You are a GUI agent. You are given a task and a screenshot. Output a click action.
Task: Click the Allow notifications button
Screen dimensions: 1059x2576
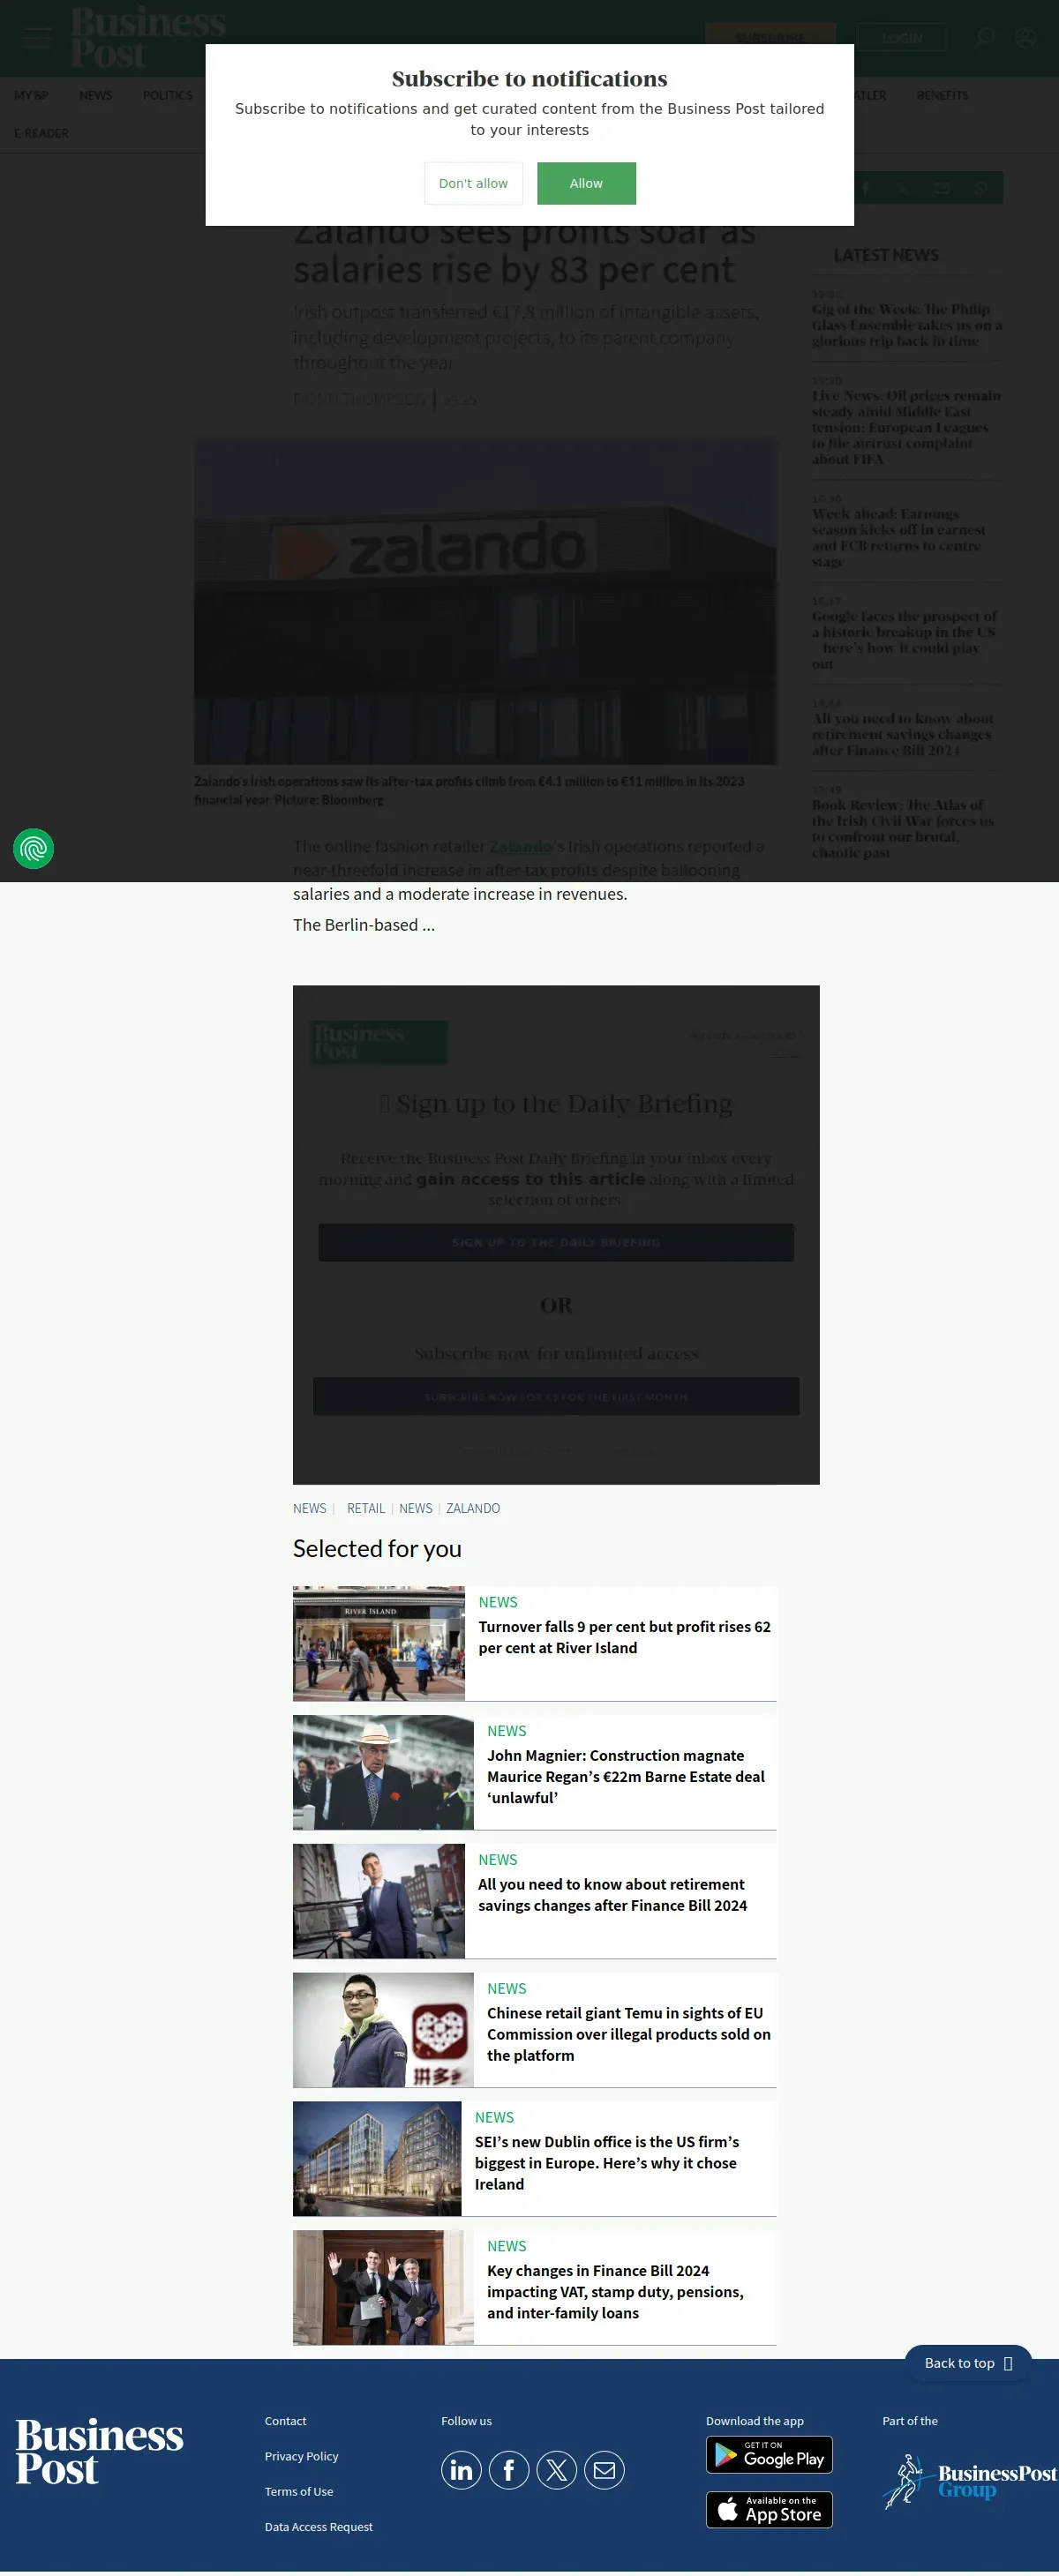click(586, 183)
